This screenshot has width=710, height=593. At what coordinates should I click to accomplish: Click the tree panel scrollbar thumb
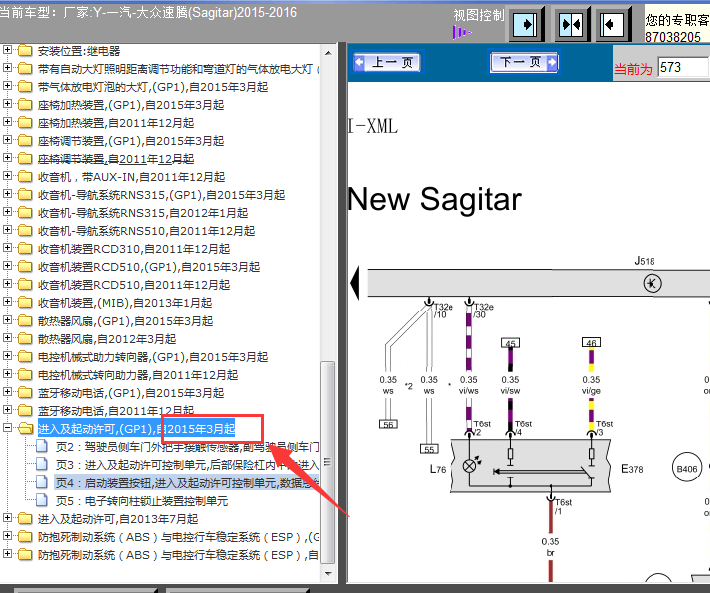pos(327,462)
